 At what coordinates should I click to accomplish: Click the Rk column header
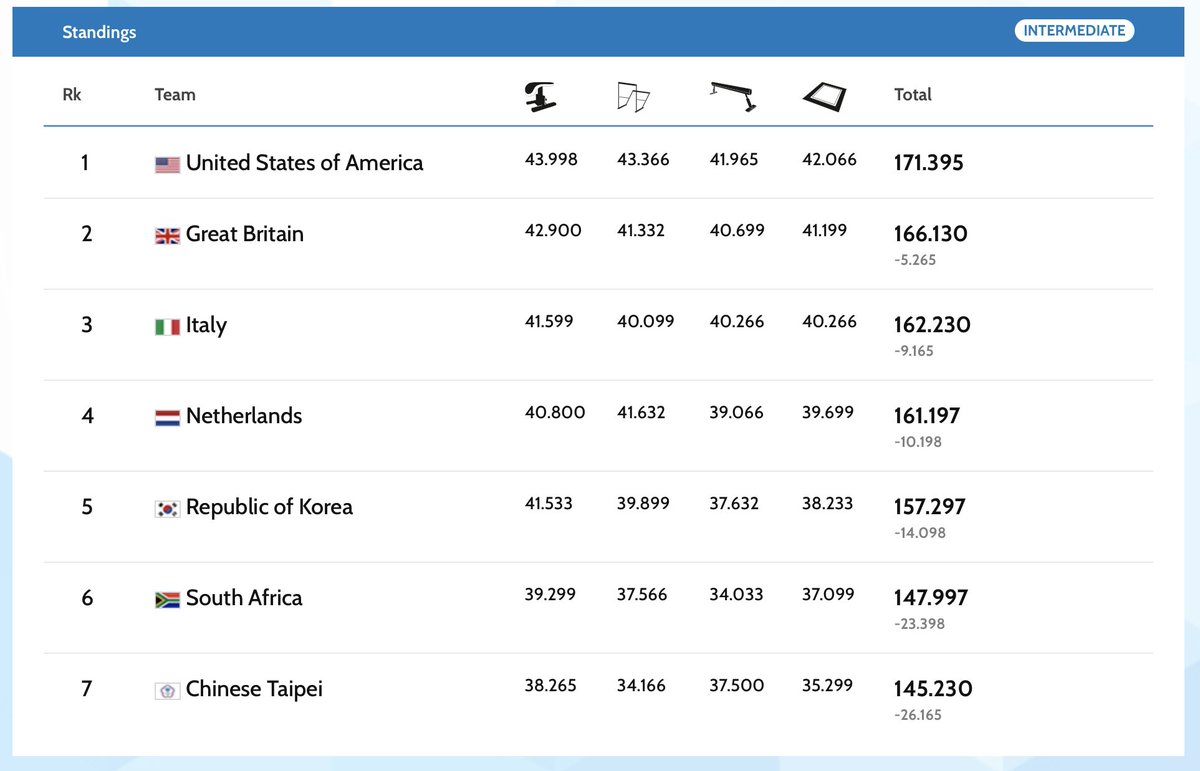click(70, 94)
